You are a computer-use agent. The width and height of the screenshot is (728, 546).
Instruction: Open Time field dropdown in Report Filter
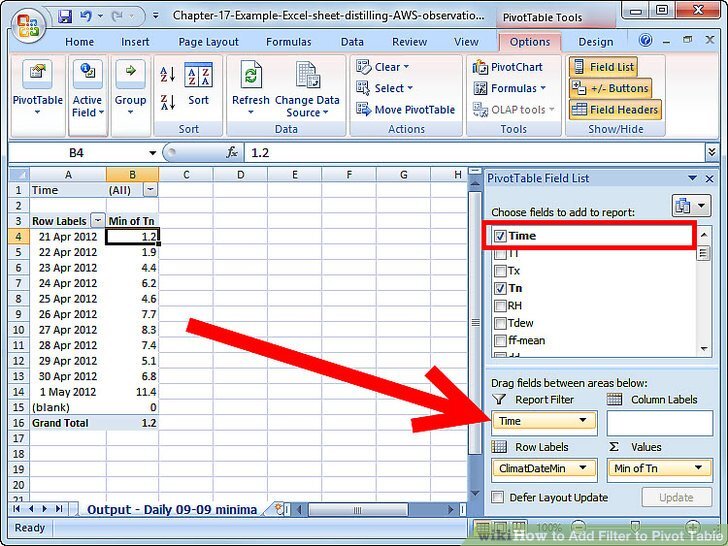tap(583, 421)
